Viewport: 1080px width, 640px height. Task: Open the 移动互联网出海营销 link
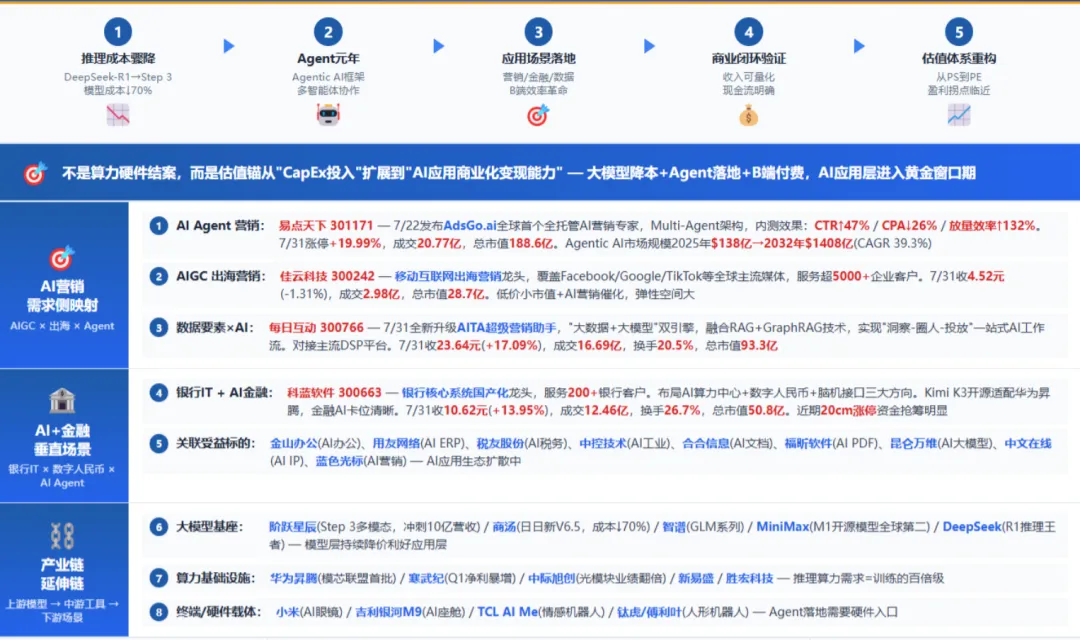pos(448,276)
